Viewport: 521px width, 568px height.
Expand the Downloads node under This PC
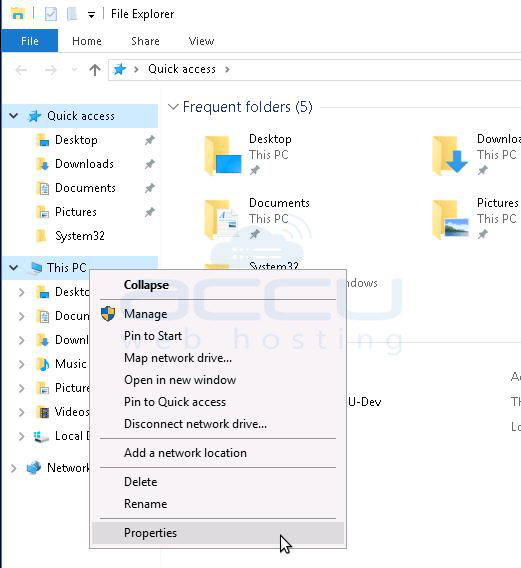coord(21,340)
